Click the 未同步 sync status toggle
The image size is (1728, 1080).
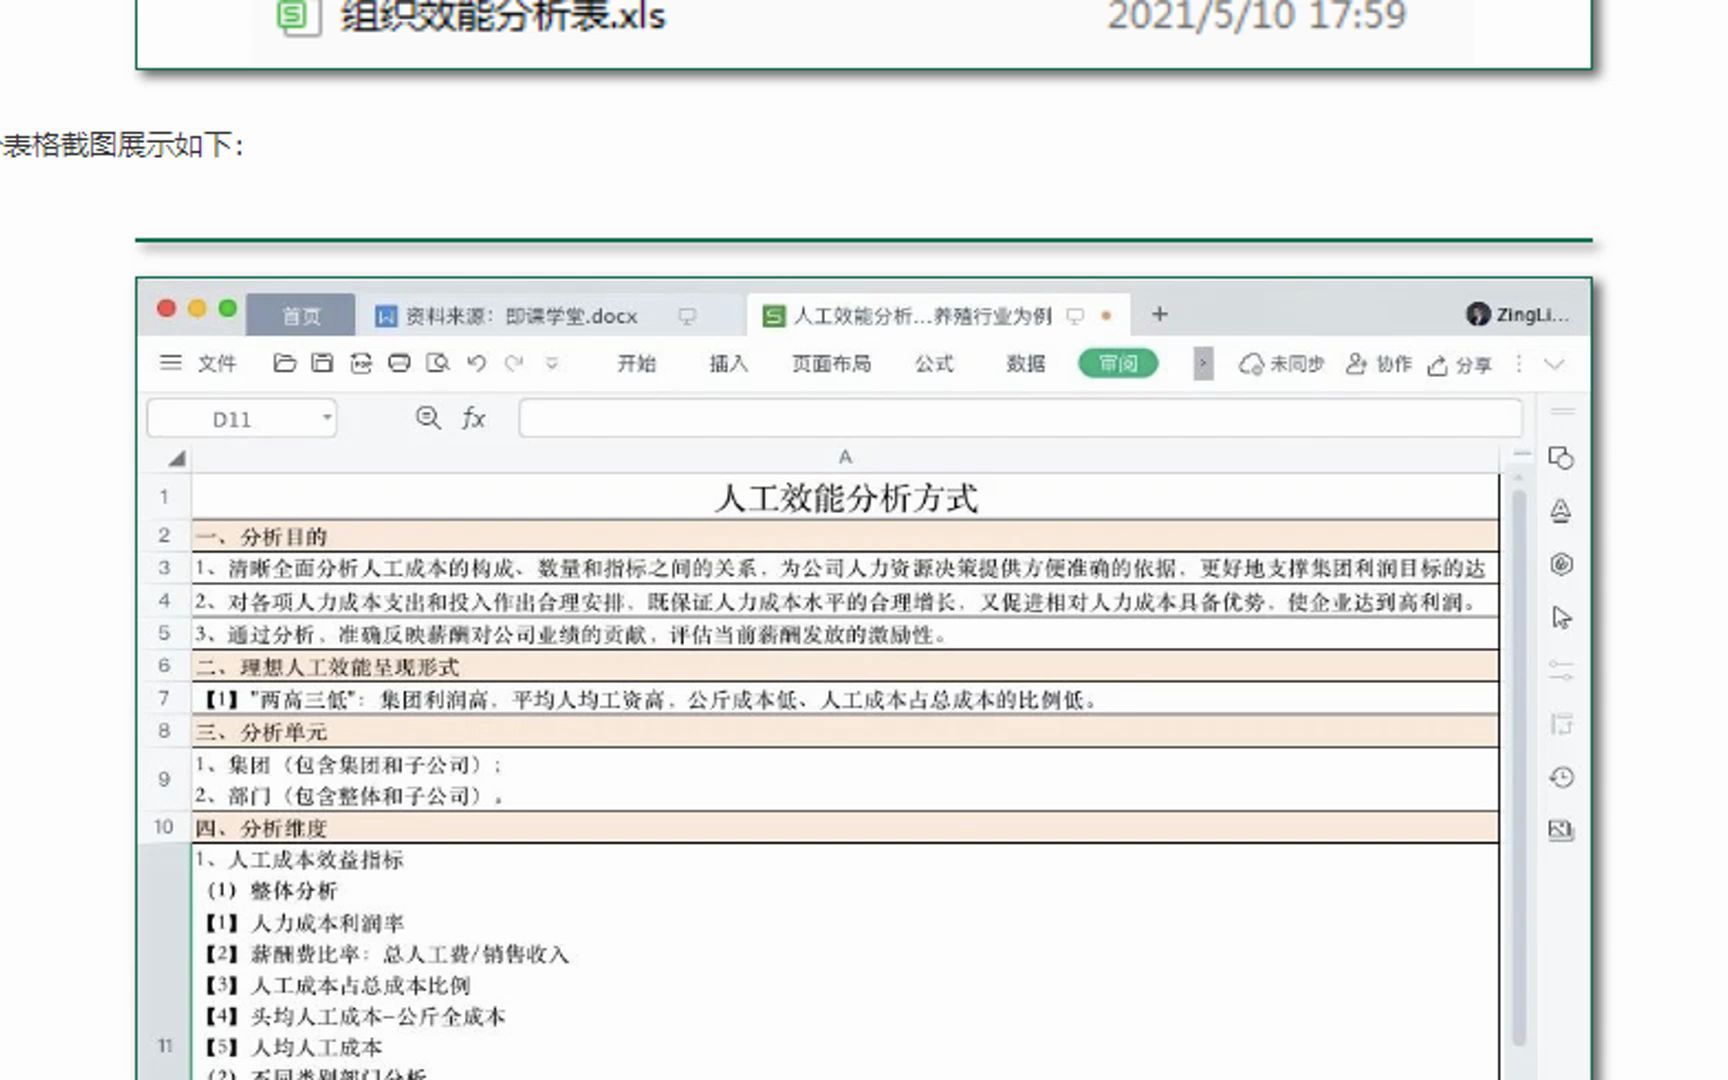[1283, 364]
